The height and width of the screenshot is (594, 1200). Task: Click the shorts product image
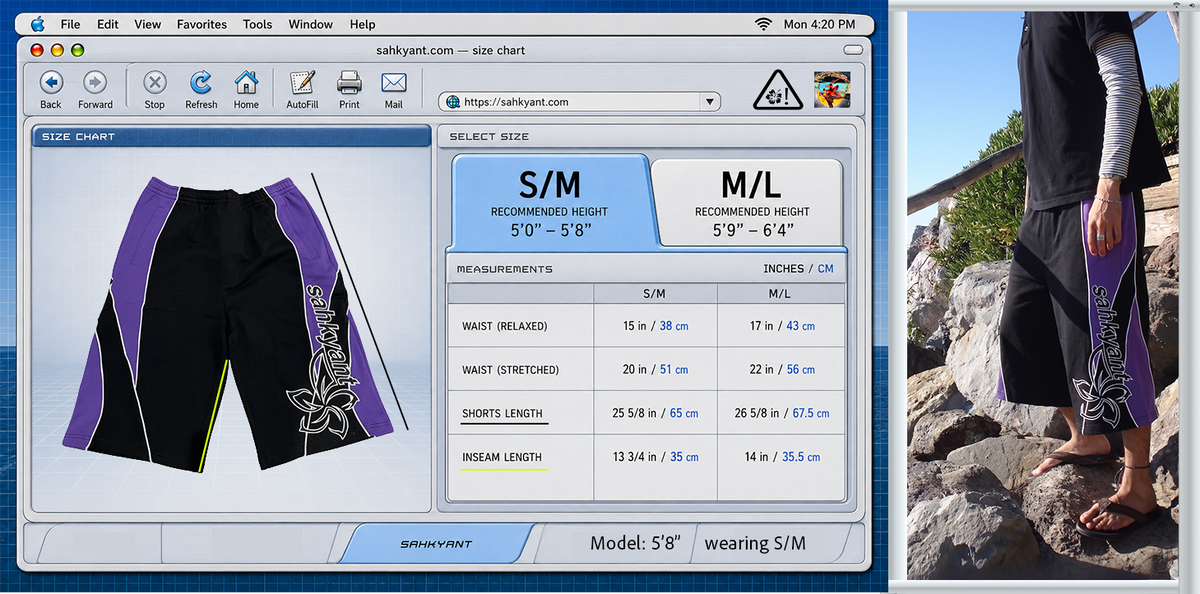point(230,323)
